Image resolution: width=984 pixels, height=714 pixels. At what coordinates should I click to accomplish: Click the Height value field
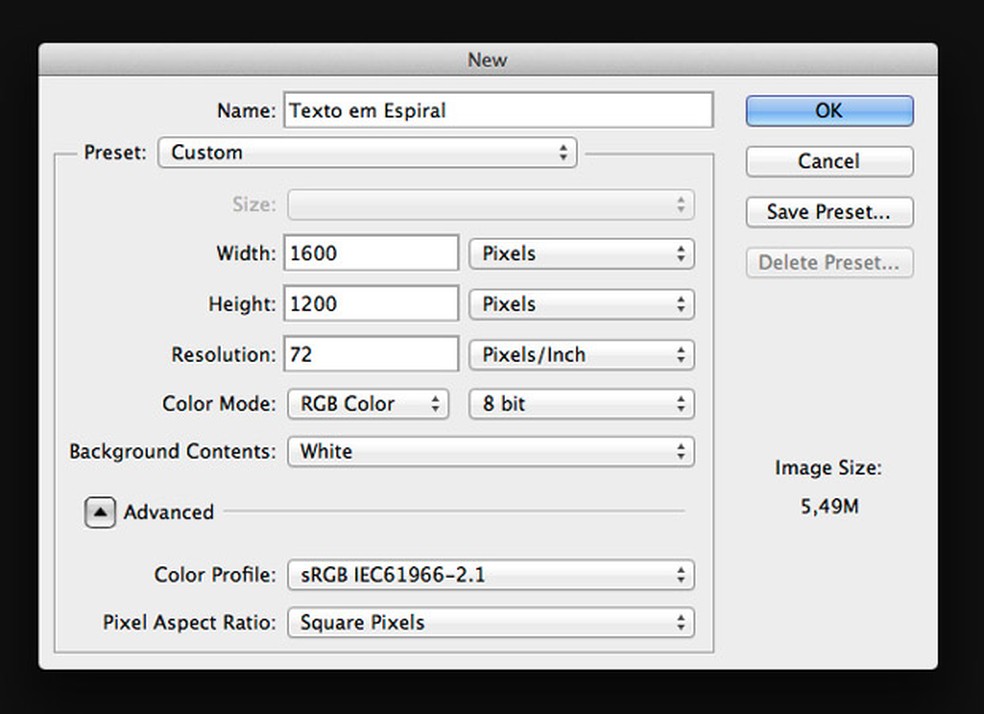click(371, 304)
